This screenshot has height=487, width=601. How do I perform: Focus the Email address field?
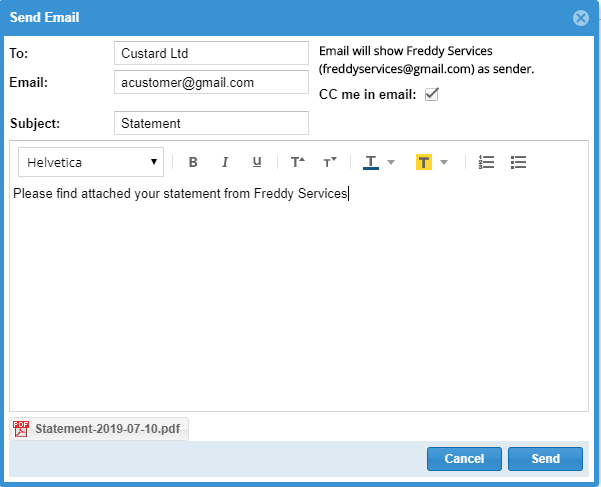[x=211, y=82]
